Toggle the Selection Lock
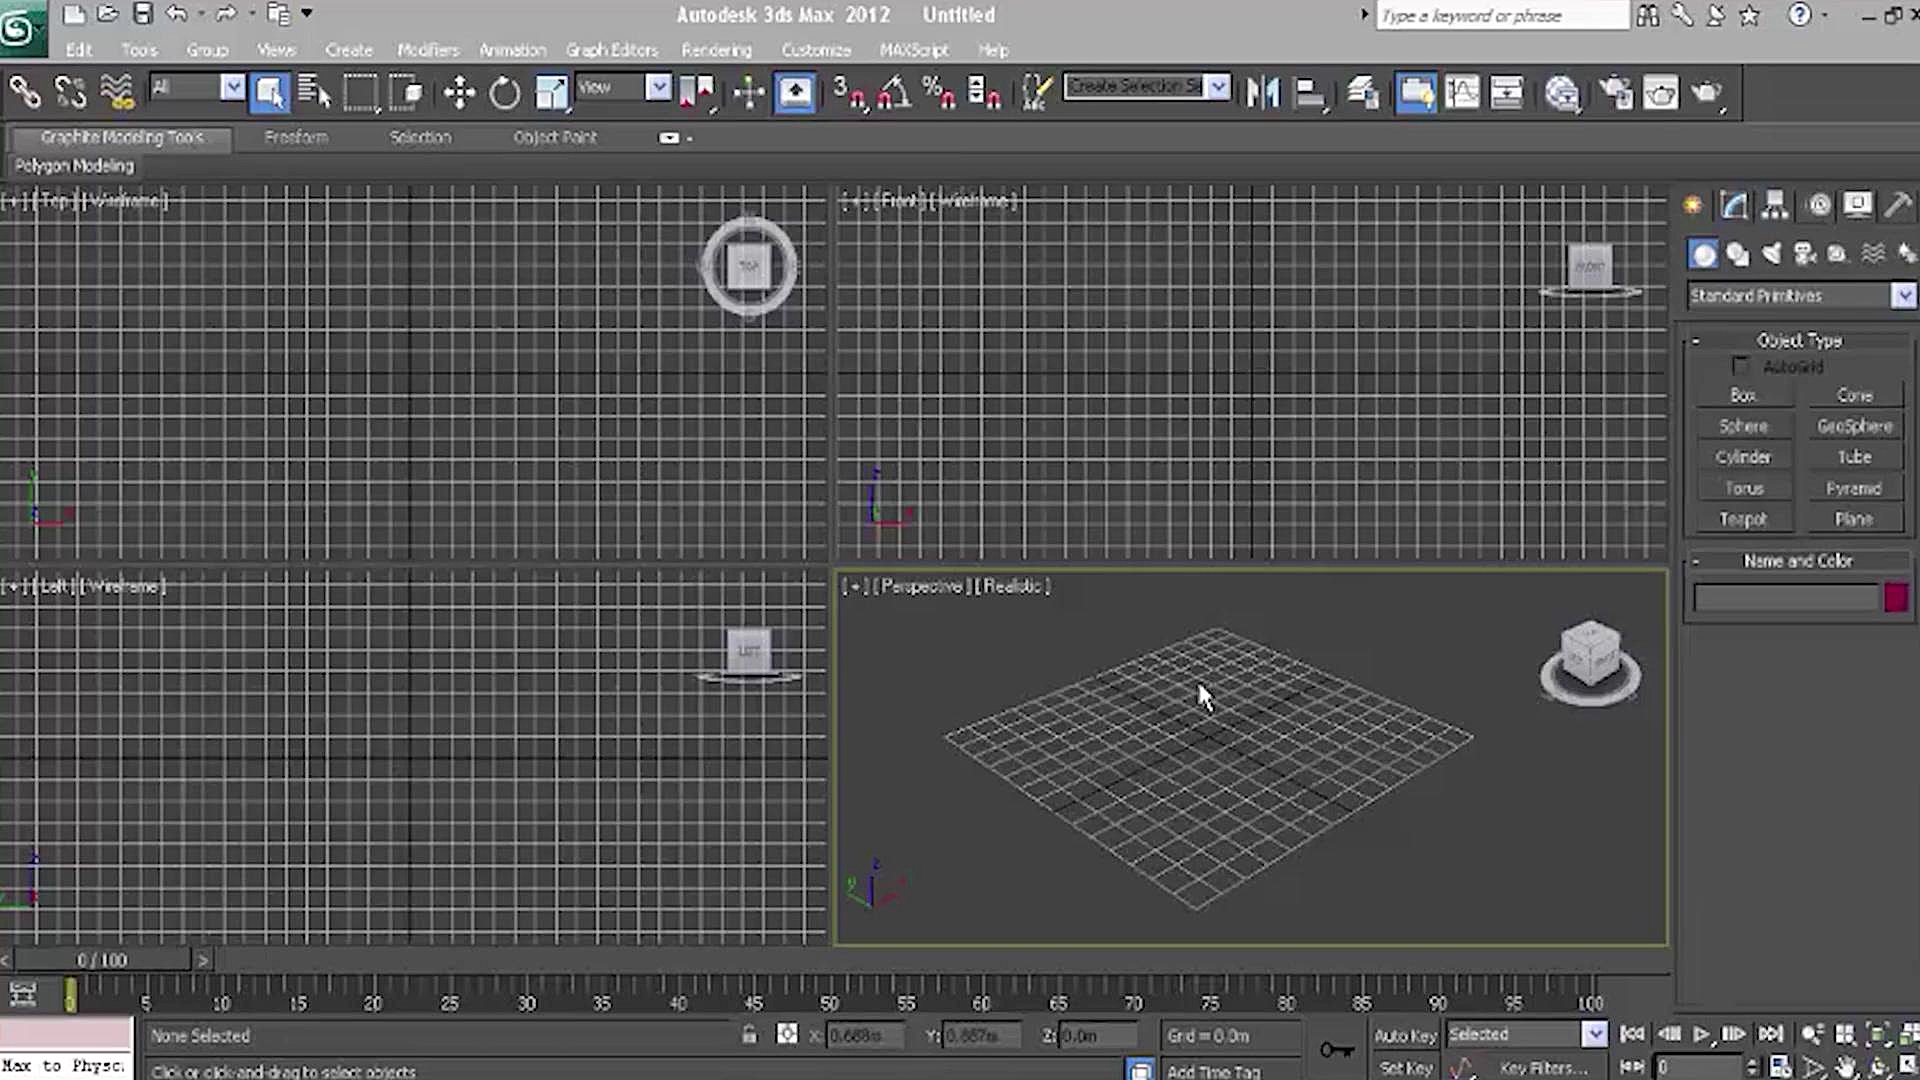 pyautogui.click(x=750, y=1035)
